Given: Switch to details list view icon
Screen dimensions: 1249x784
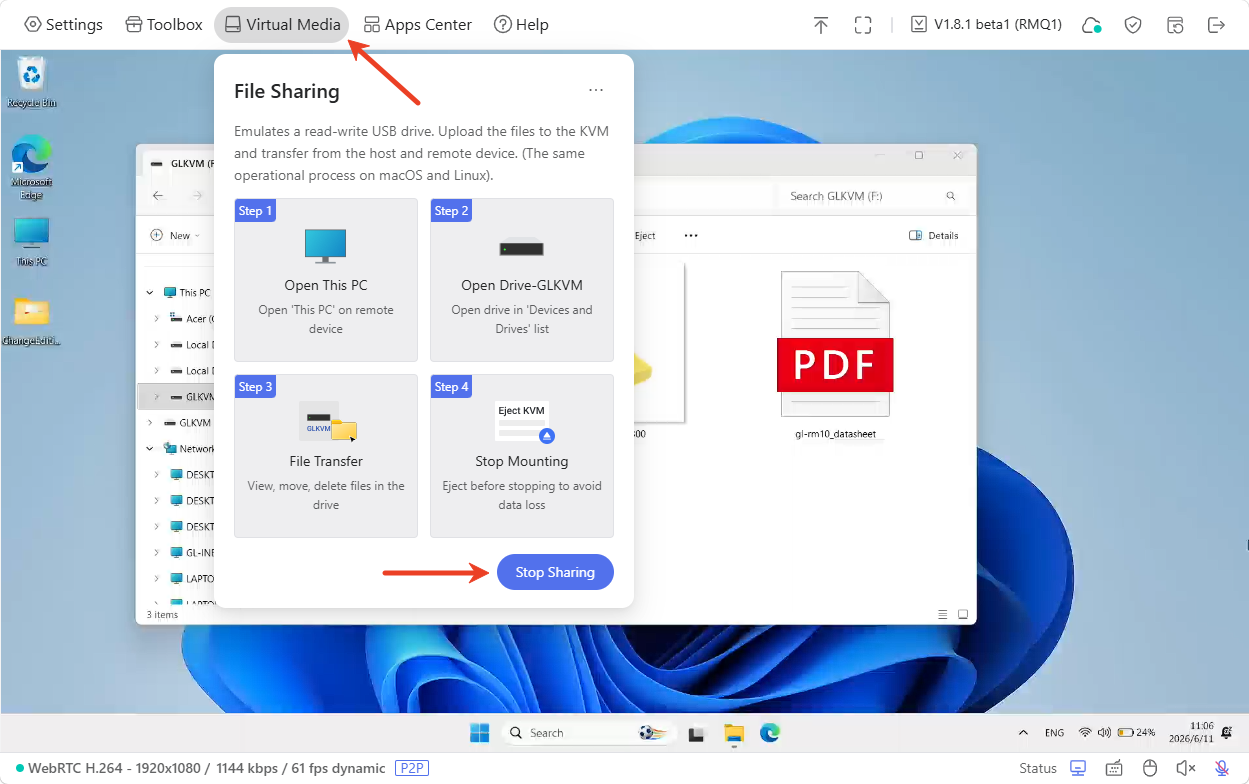Looking at the screenshot, I should tap(943, 614).
